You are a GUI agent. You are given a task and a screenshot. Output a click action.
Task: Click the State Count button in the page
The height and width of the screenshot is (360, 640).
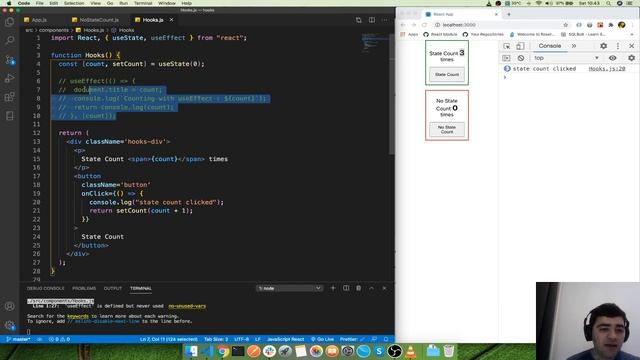click(x=447, y=74)
